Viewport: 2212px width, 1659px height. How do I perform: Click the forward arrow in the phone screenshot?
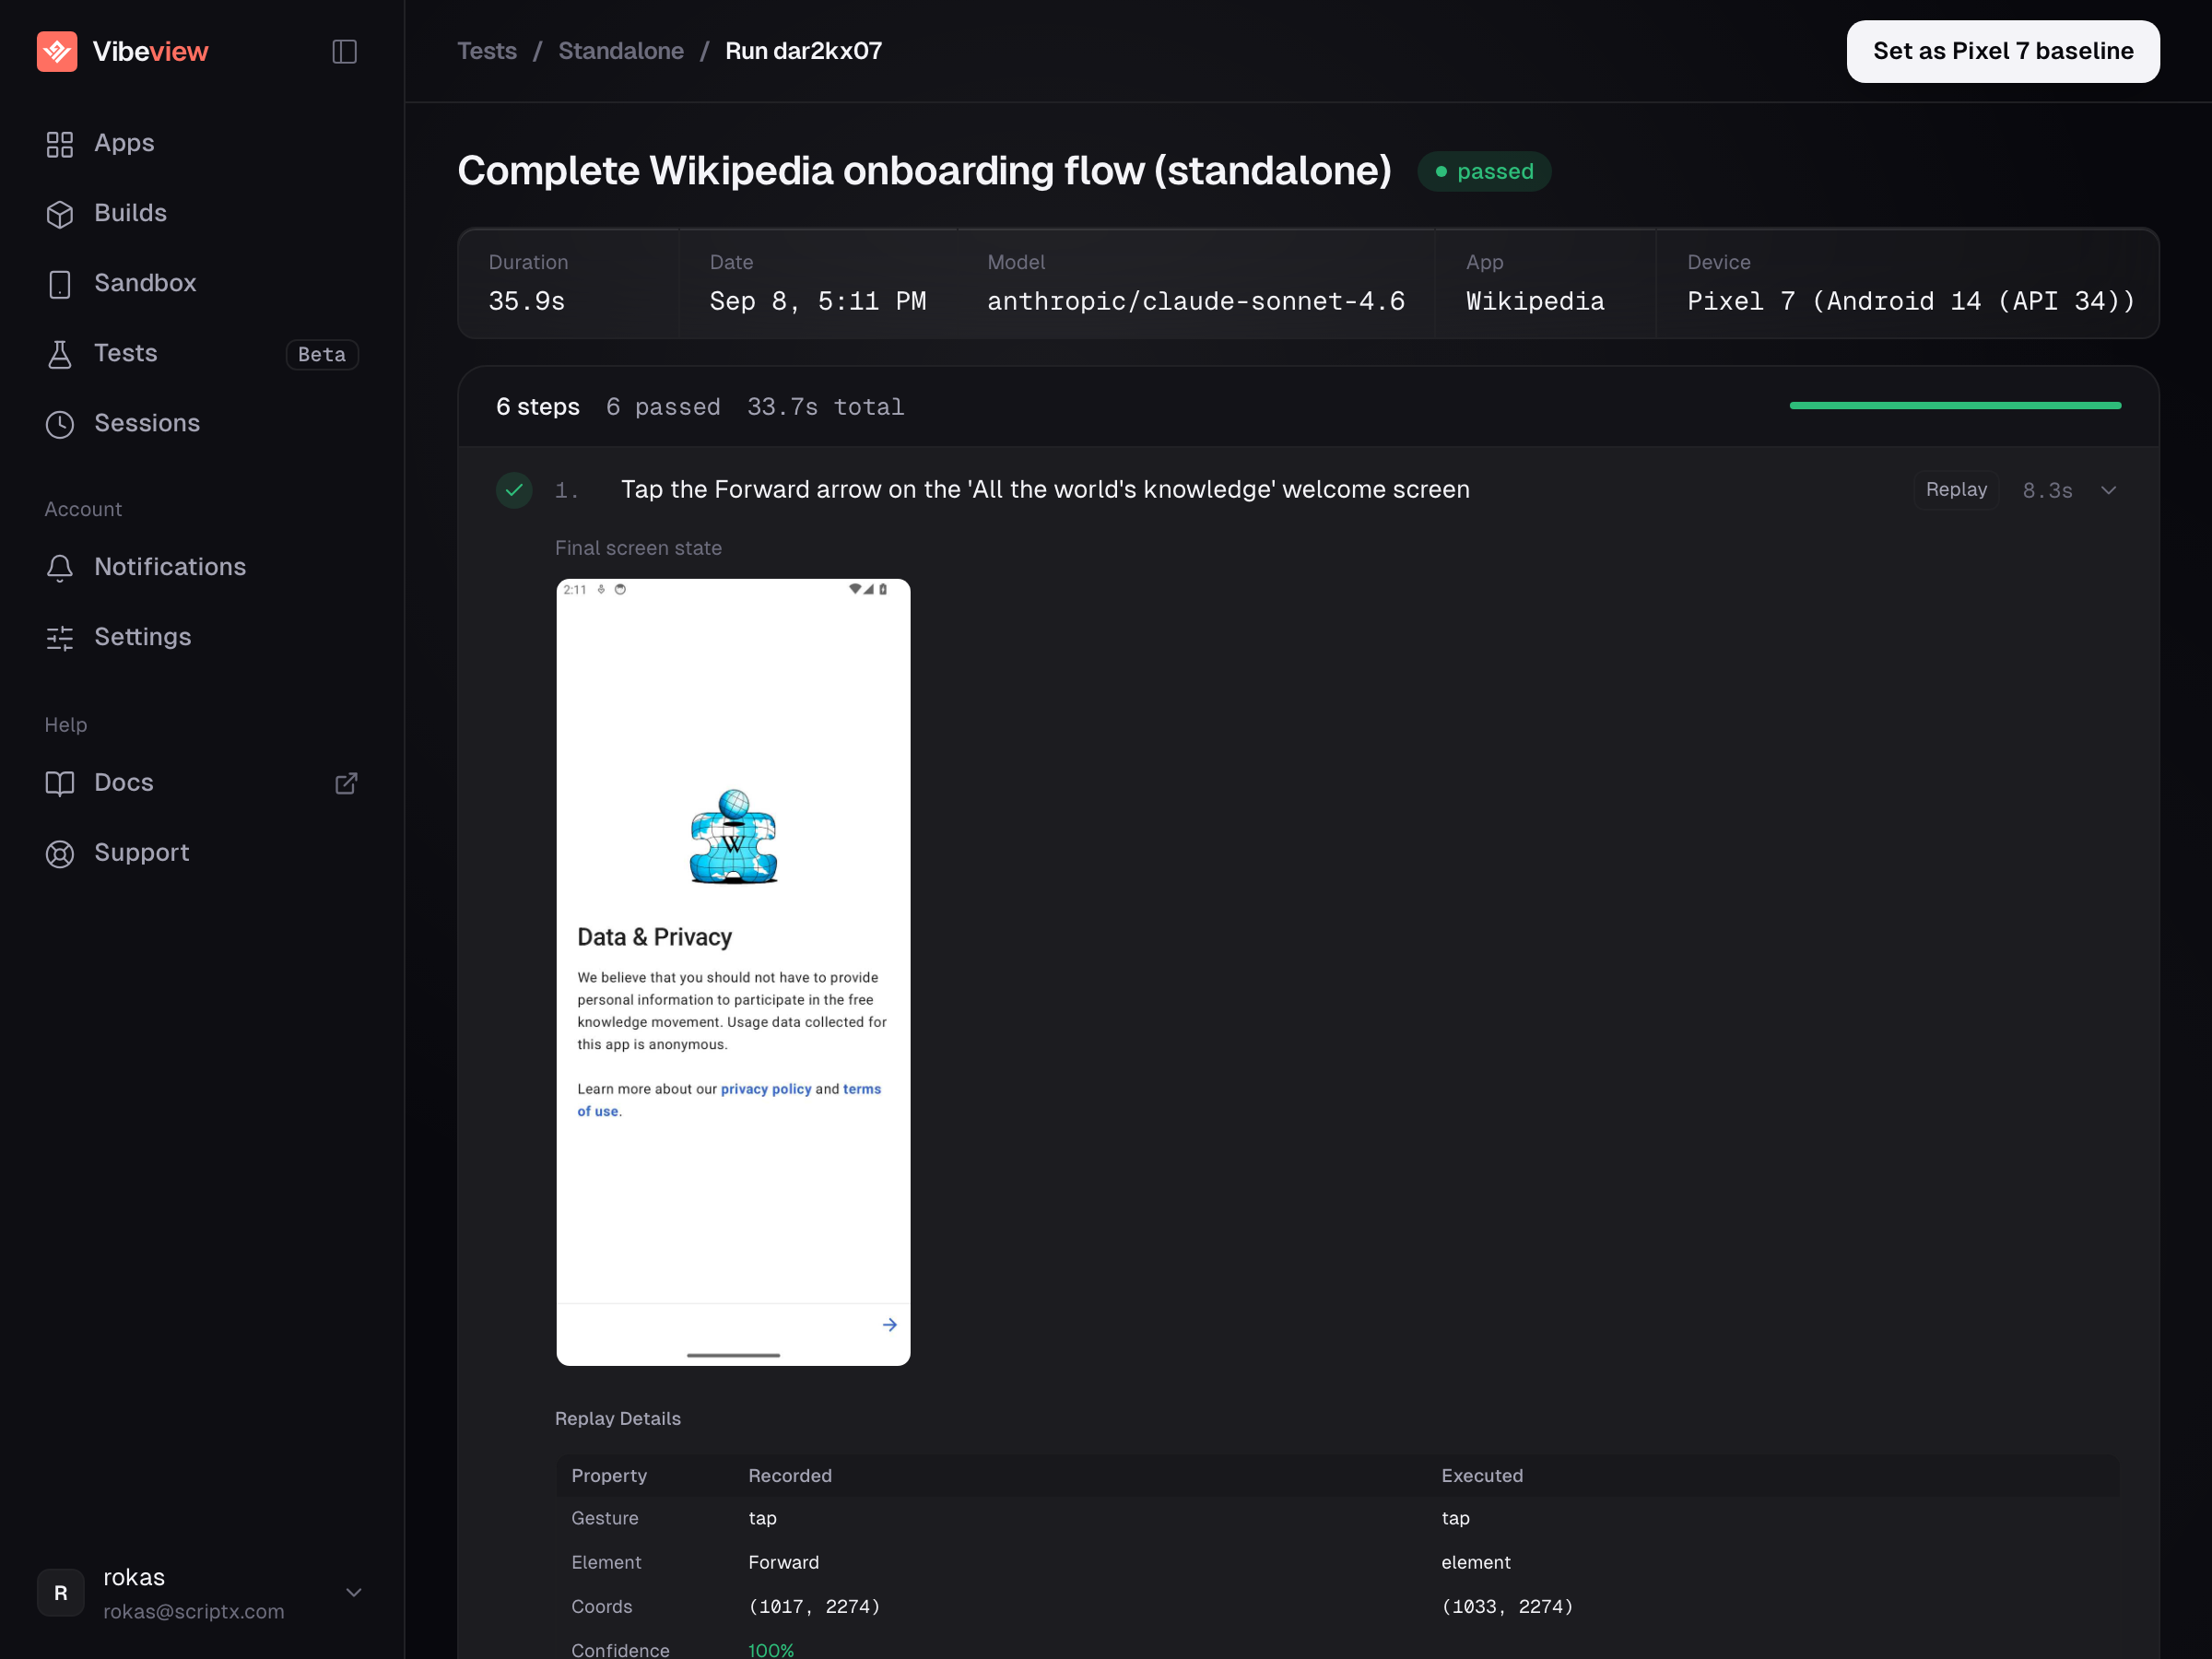pos(889,1324)
